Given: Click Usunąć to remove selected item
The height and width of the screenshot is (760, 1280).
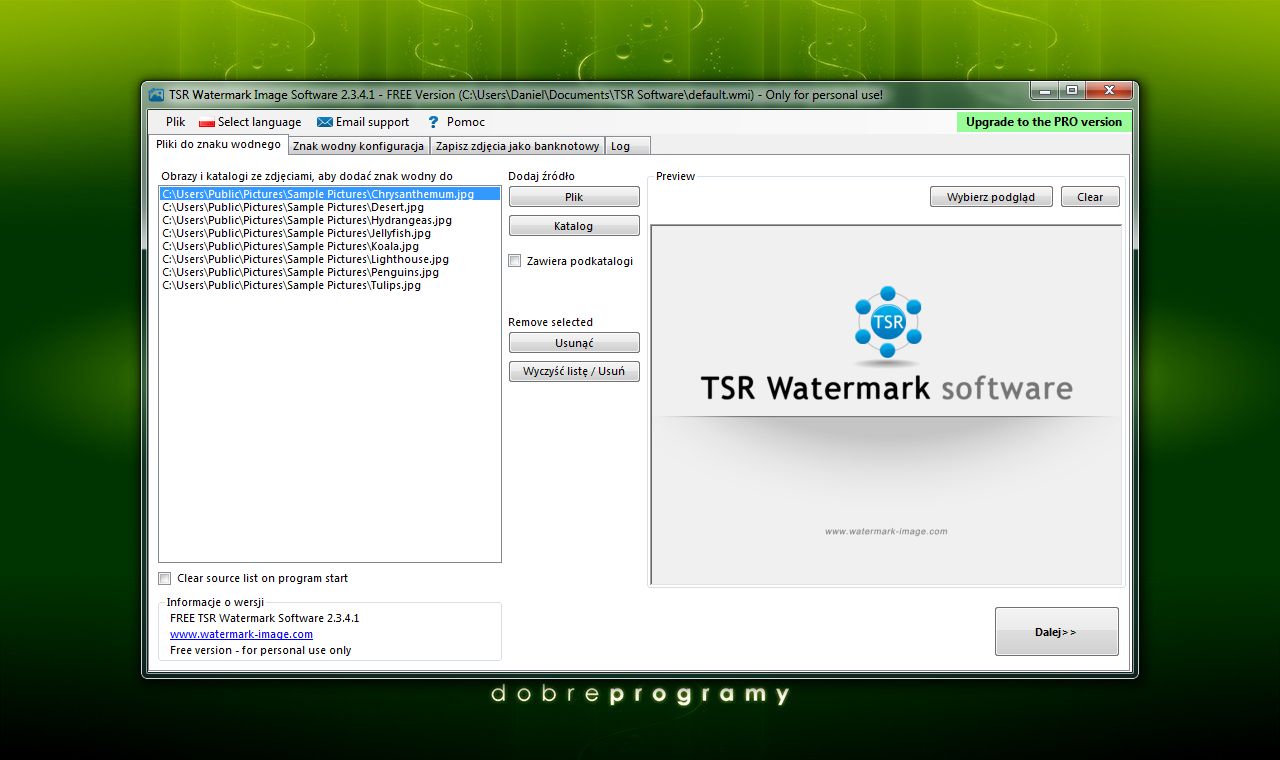Looking at the screenshot, I should (573, 342).
